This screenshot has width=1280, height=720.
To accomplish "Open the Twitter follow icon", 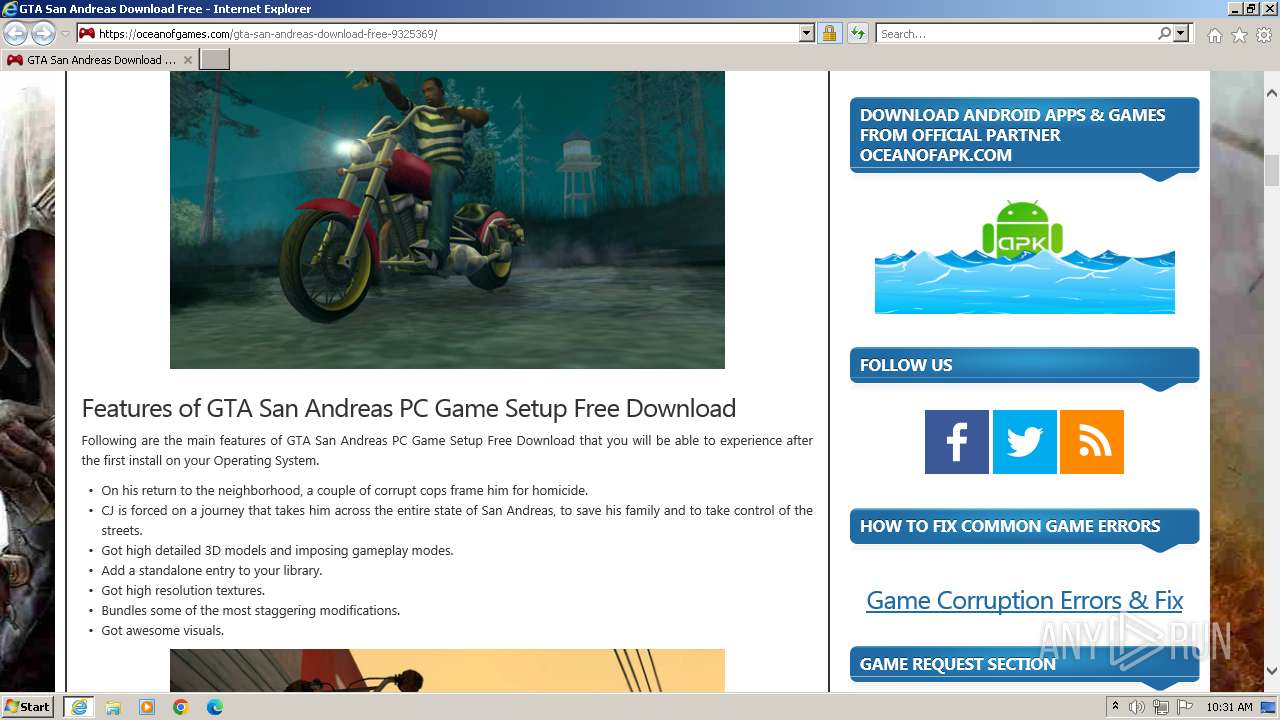I will tap(1024, 442).
